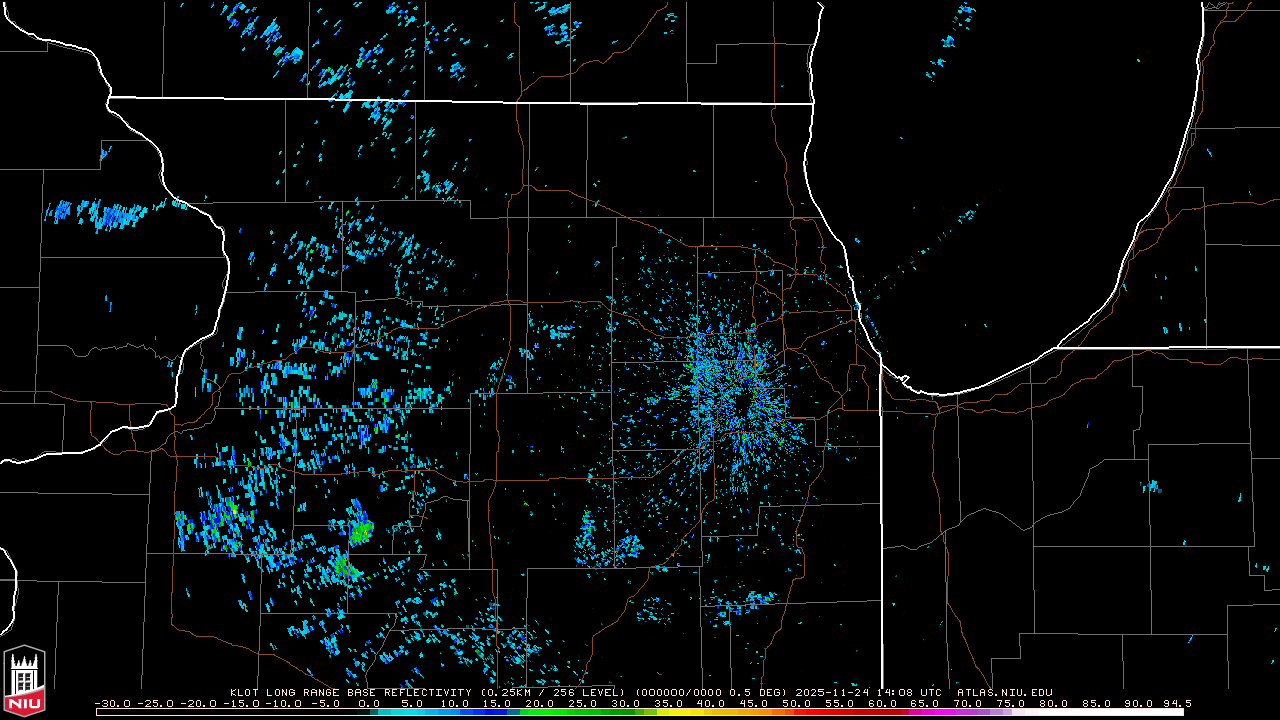This screenshot has height=720, width=1280.
Task: Click the -20.0 scale label
Action: 197,703
